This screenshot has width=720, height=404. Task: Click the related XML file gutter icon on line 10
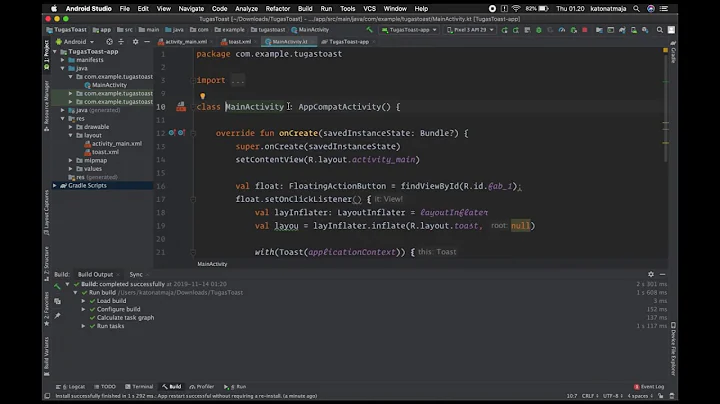tap(181, 107)
